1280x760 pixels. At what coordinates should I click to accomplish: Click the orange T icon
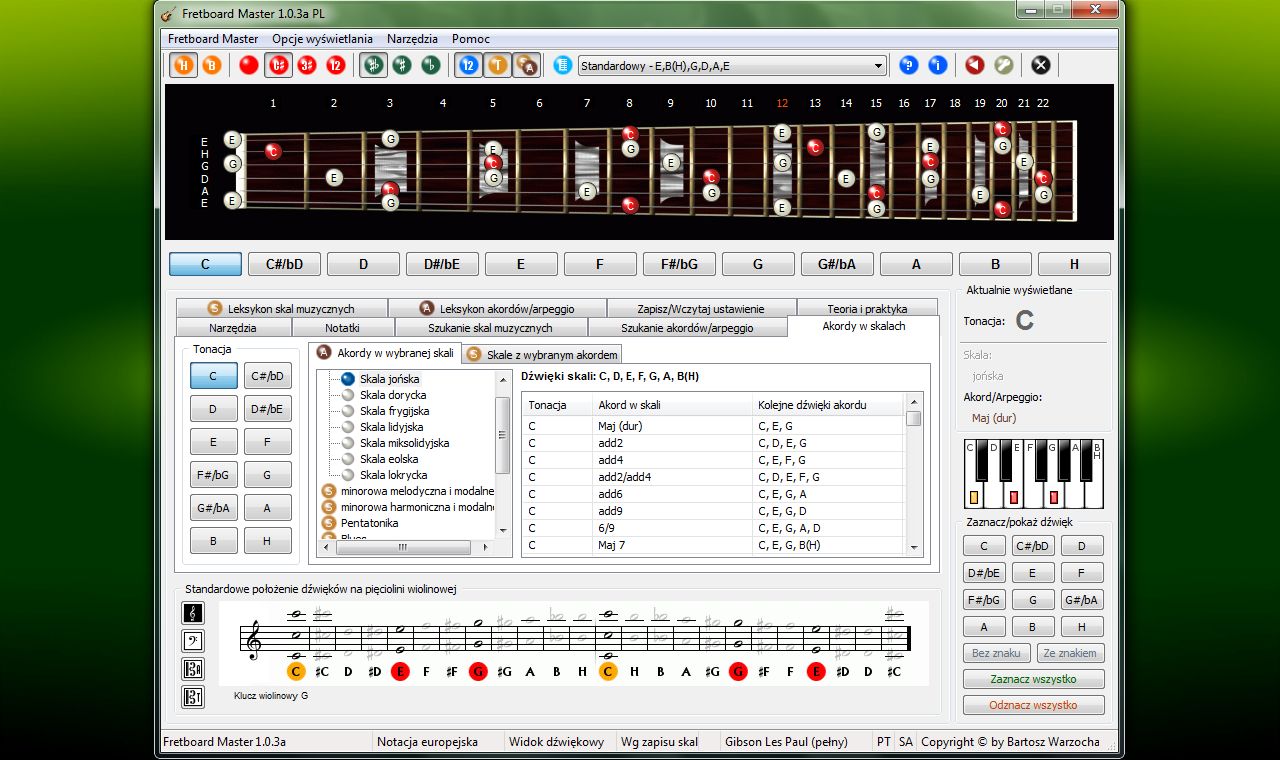497,65
